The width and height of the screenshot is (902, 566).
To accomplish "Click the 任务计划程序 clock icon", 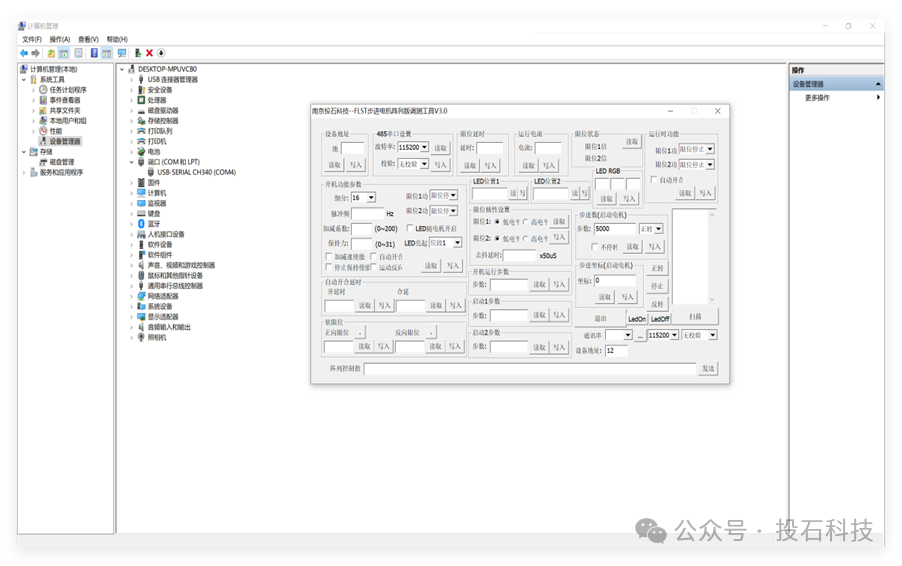I will tap(44, 90).
